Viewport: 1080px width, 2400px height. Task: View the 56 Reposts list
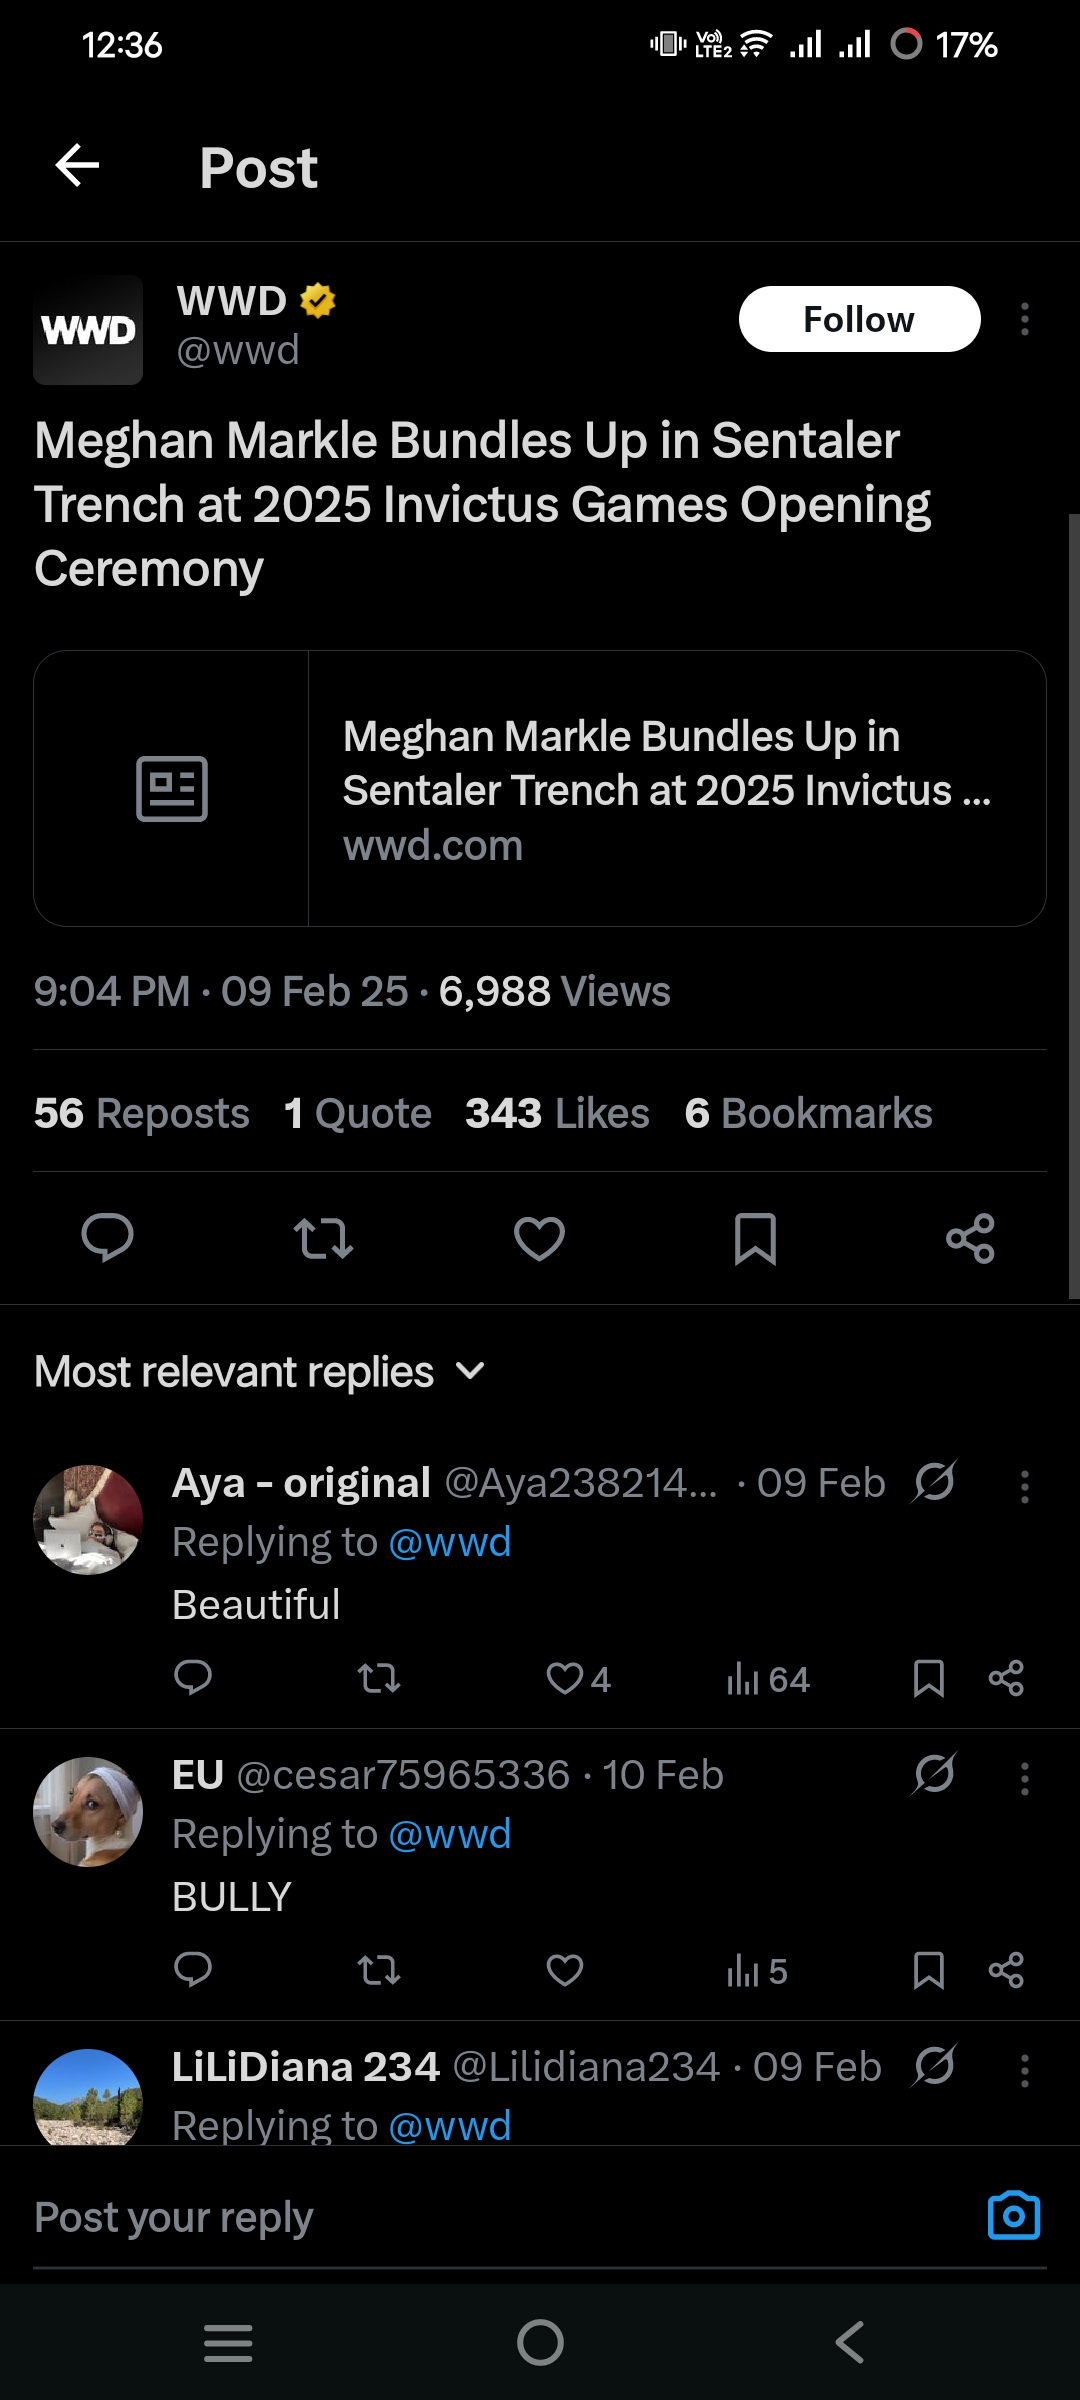tap(142, 1113)
